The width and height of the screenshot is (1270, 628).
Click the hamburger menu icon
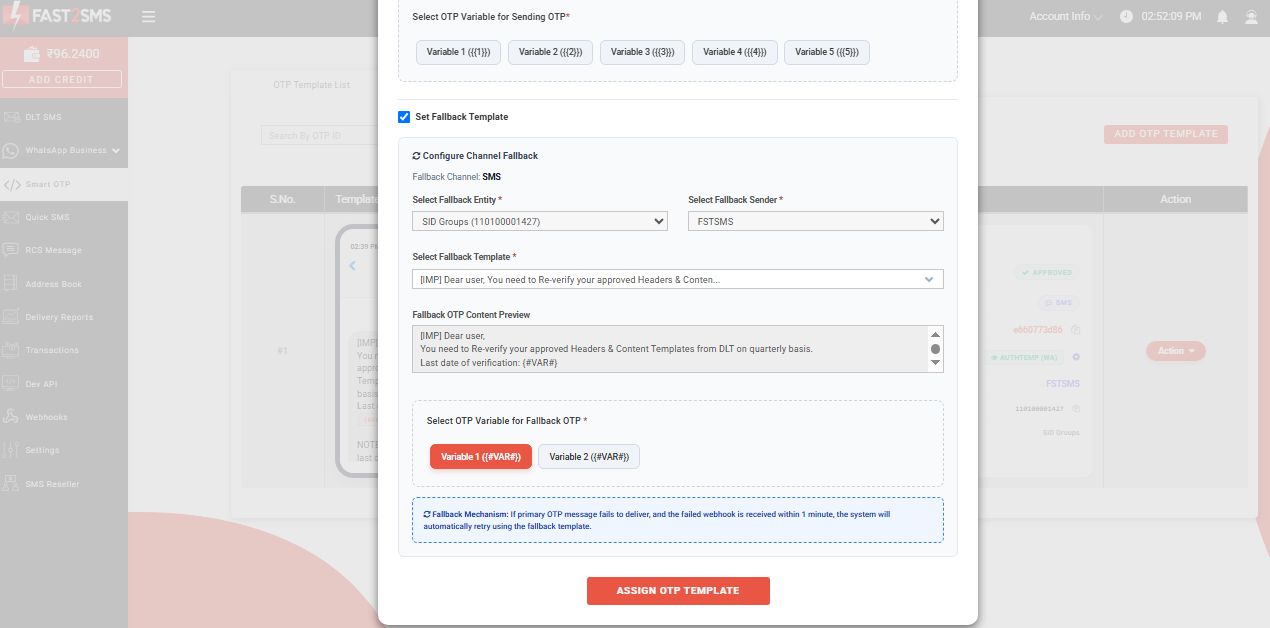tap(148, 17)
